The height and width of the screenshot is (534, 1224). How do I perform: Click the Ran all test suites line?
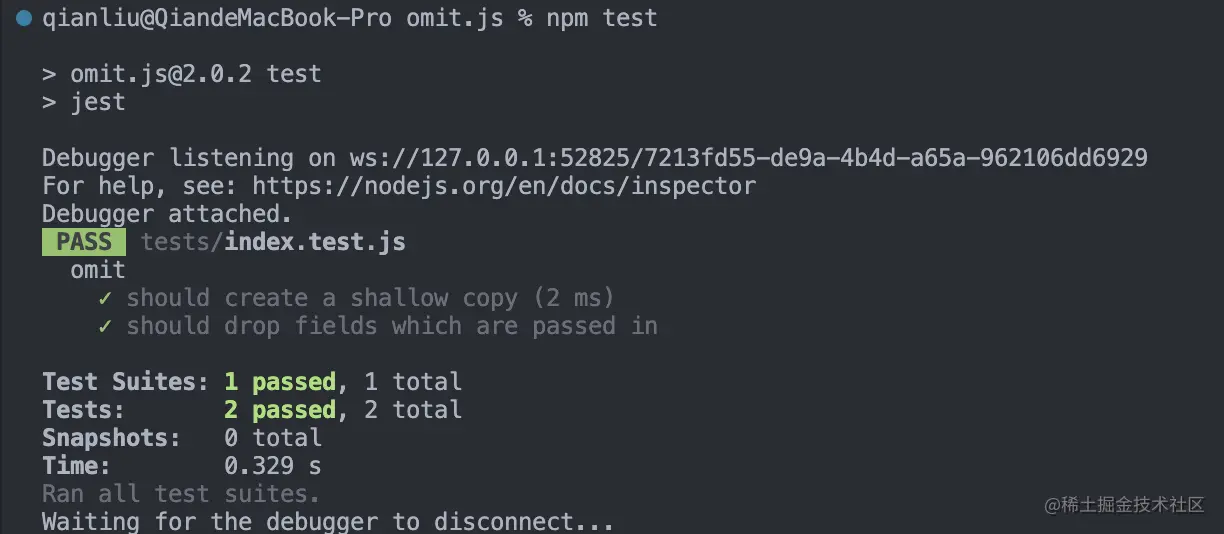point(181,493)
